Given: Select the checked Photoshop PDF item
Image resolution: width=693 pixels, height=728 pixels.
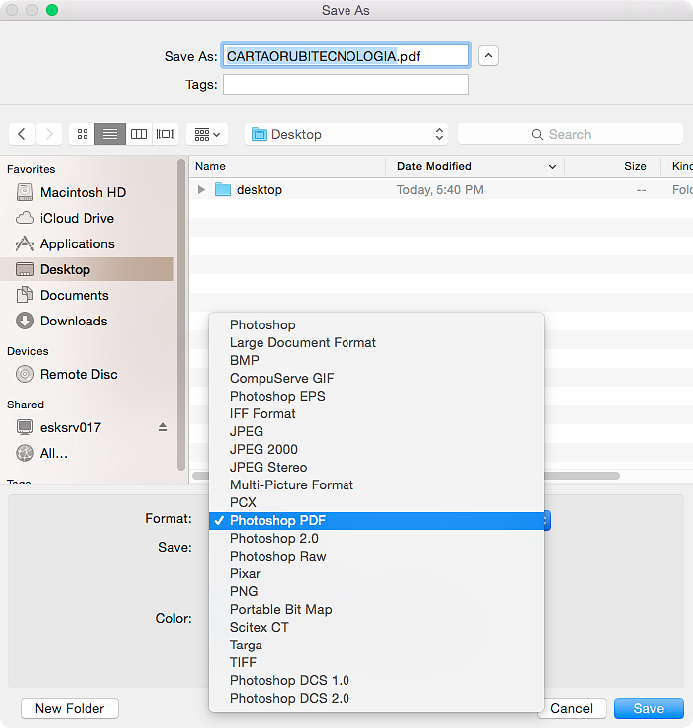Looking at the screenshot, I should [376, 520].
